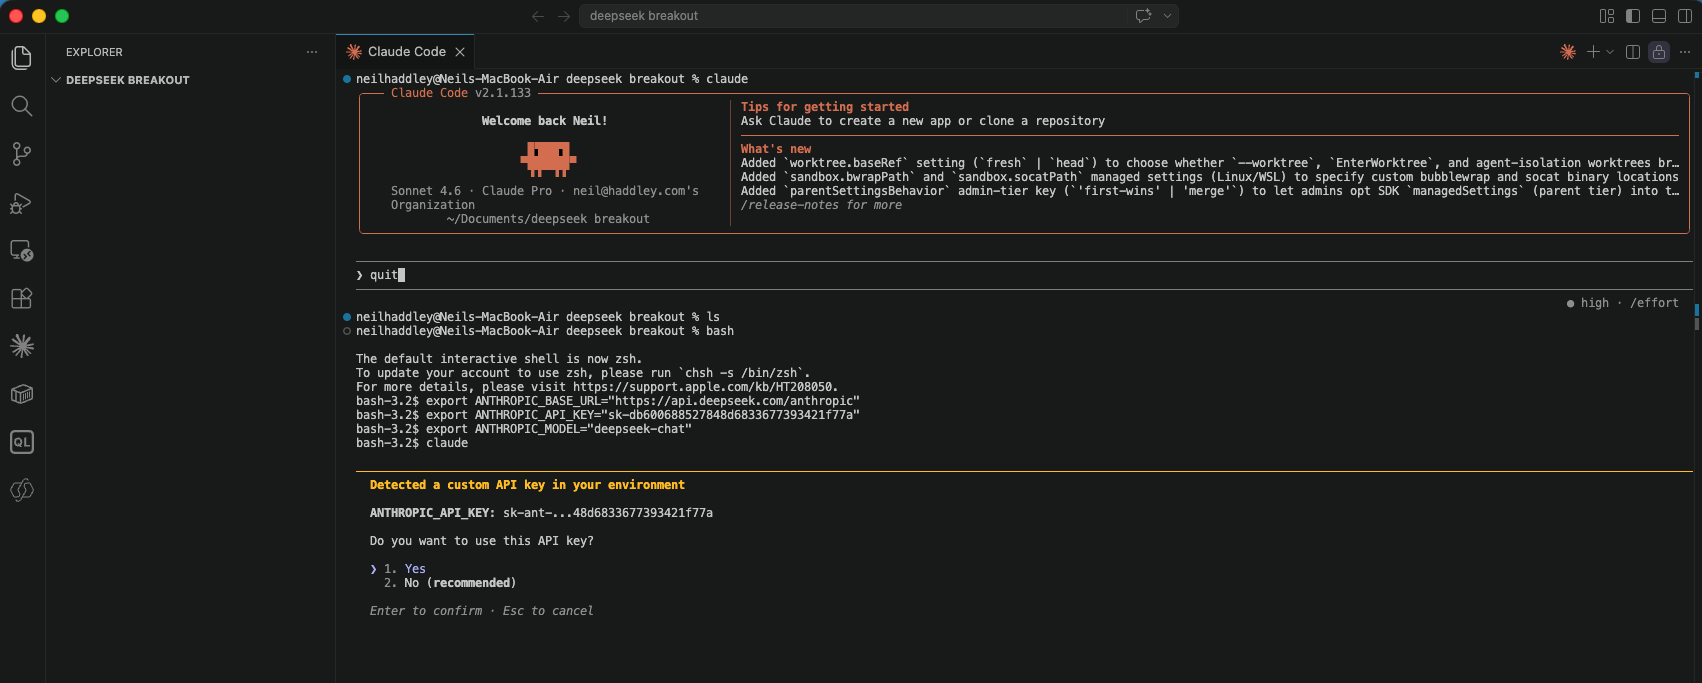Click the deepseek breakout command center search box
Screen dimensions: 1702x683
point(852,16)
